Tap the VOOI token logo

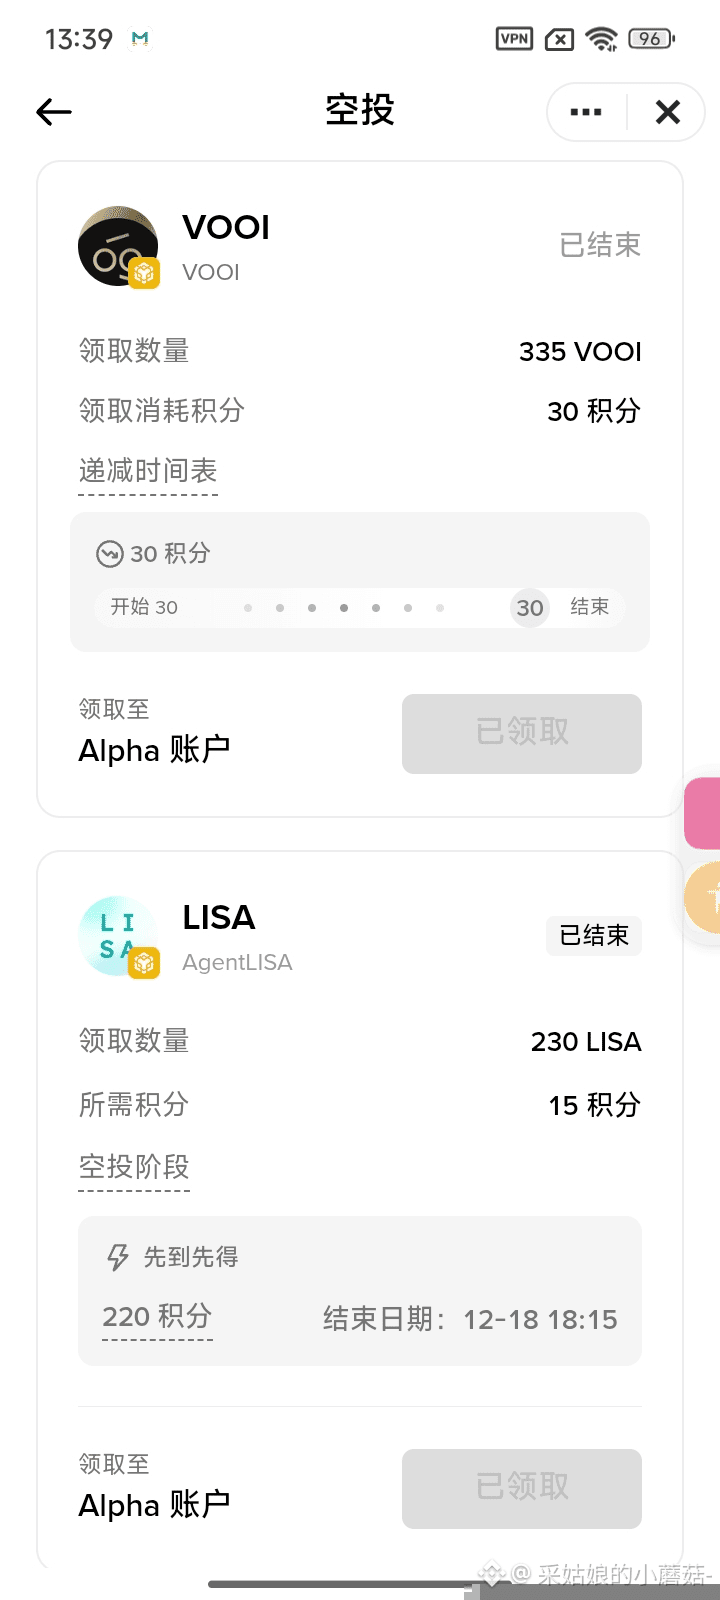(119, 247)
